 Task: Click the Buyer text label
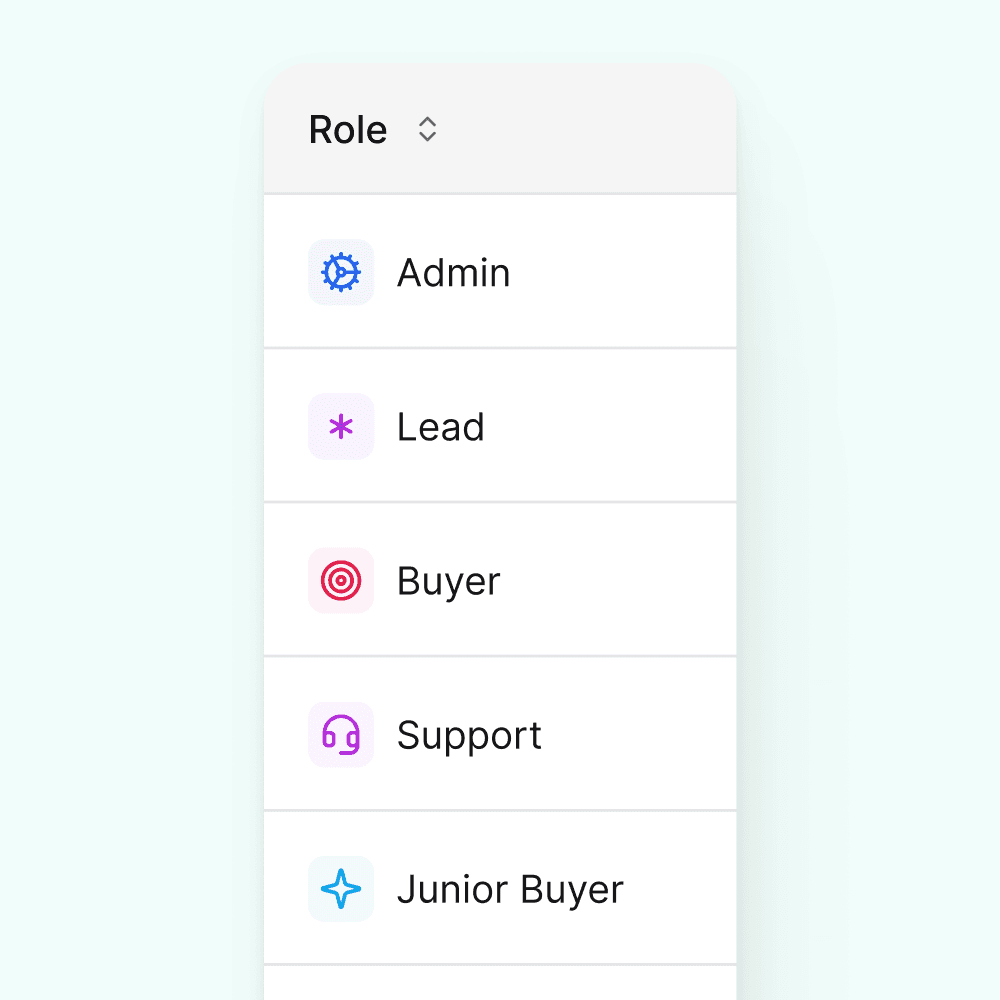[448, 580]
